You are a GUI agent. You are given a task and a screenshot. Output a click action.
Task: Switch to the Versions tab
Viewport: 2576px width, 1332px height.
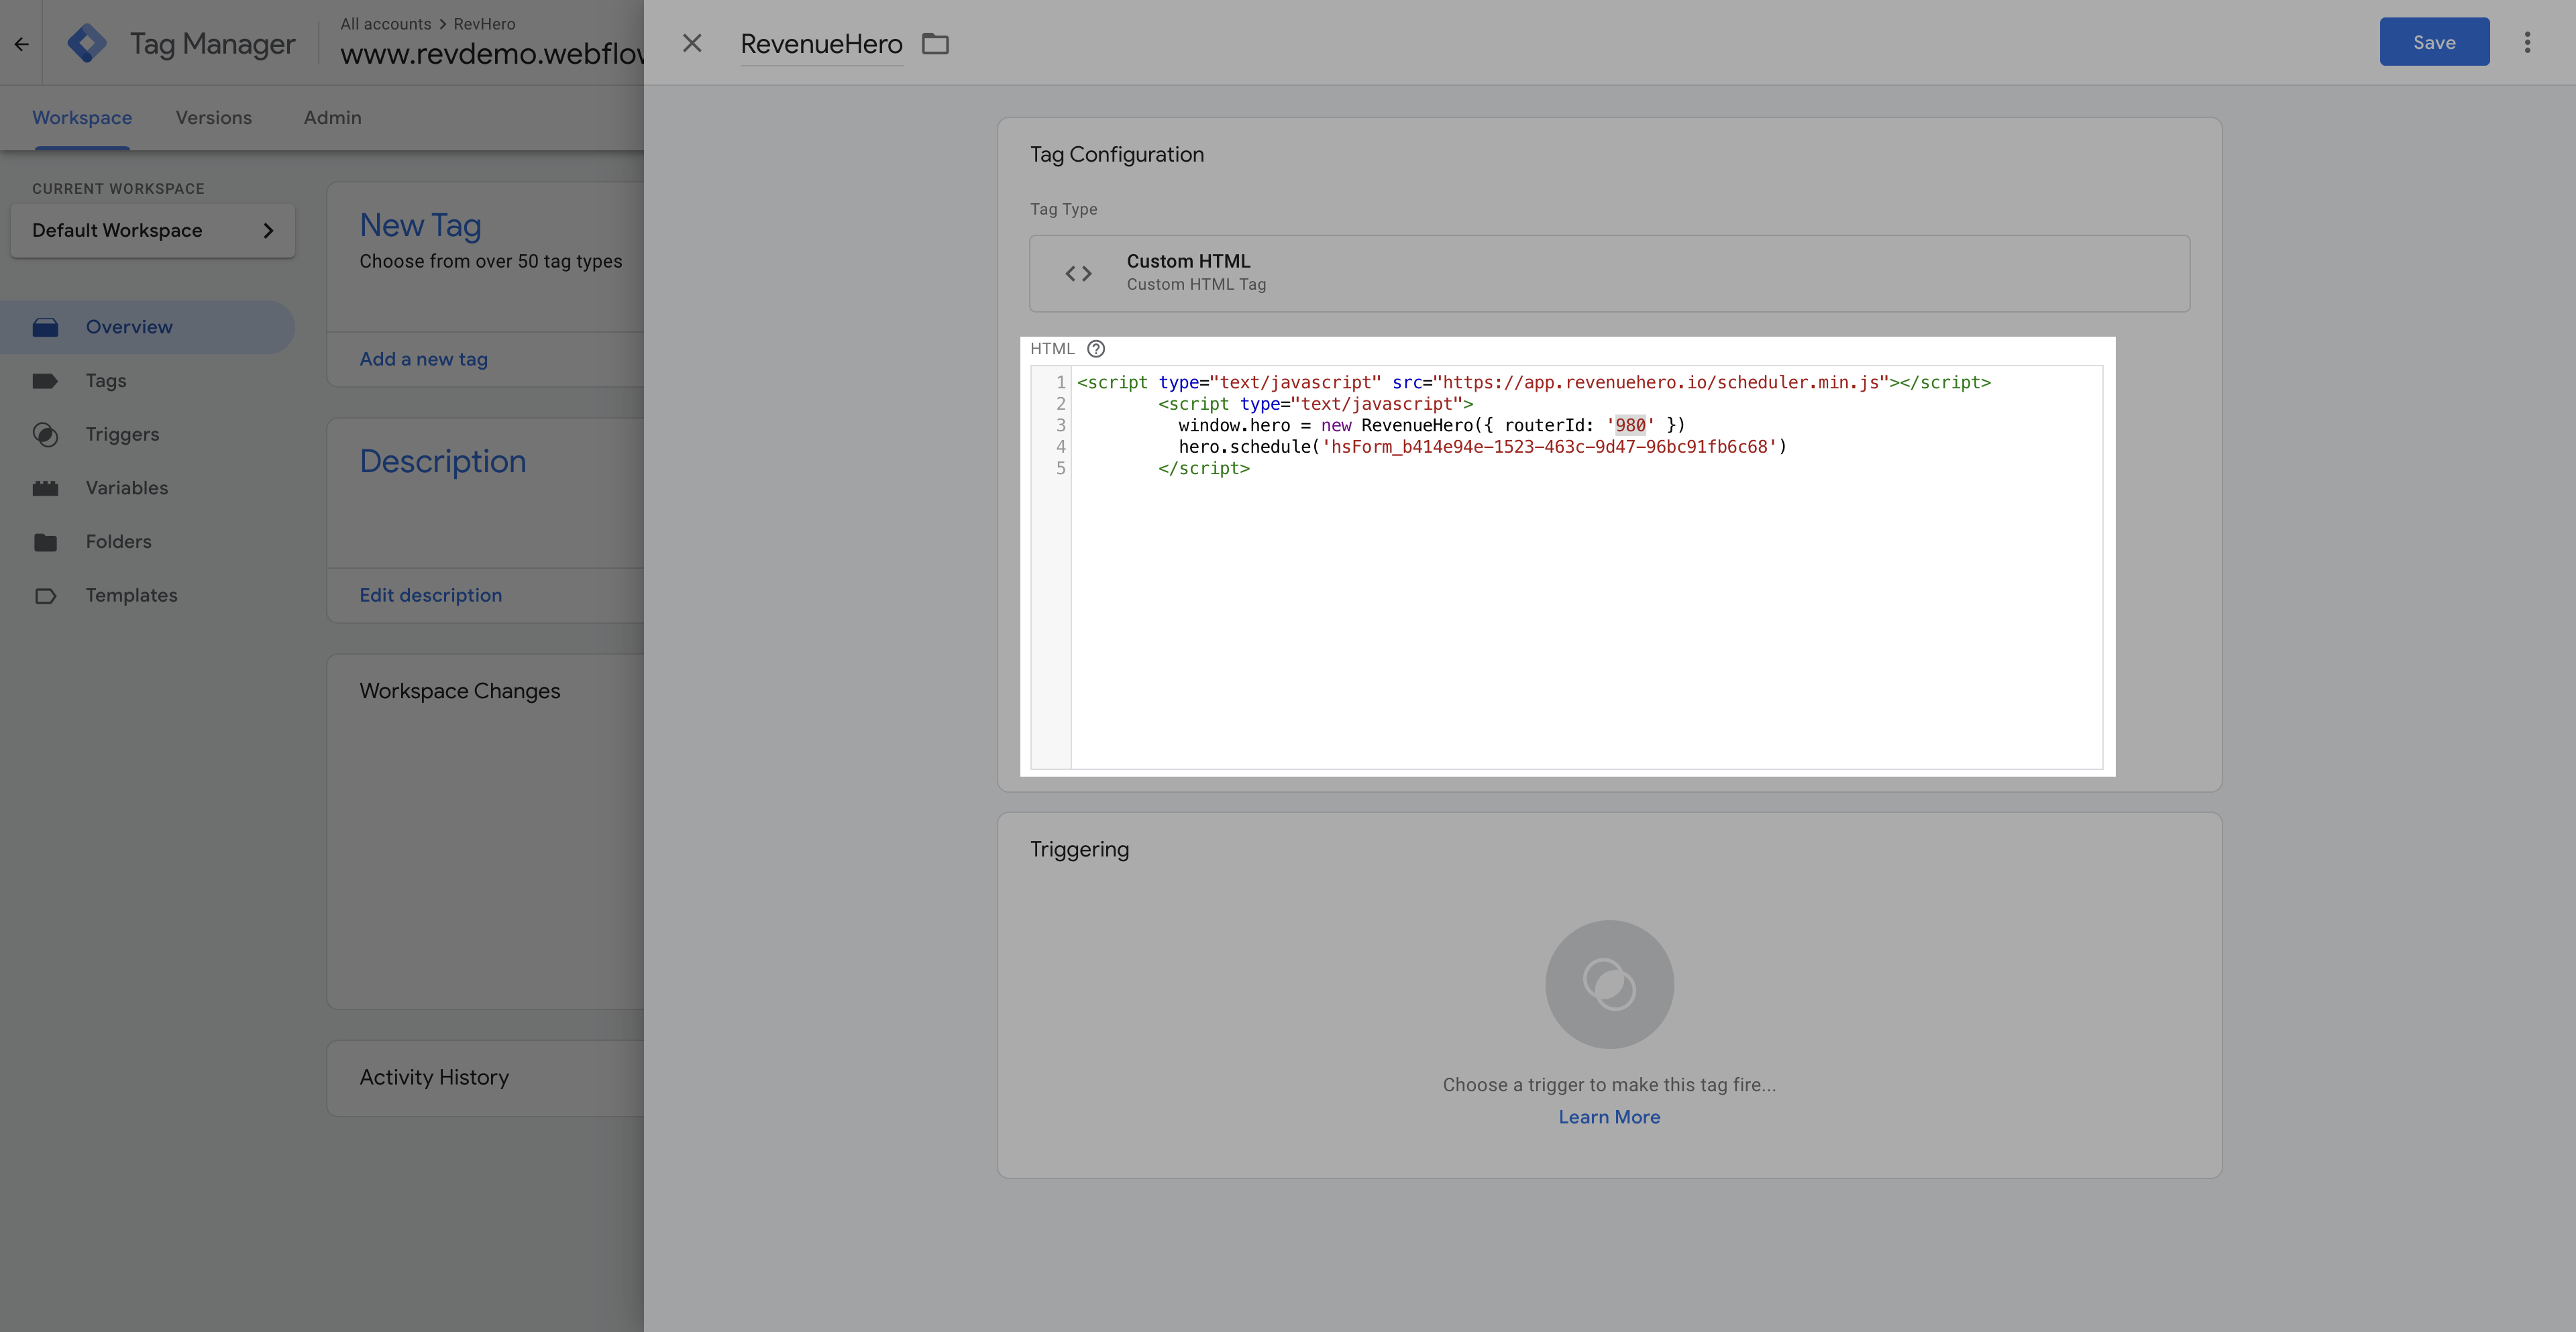pos(214,118)
